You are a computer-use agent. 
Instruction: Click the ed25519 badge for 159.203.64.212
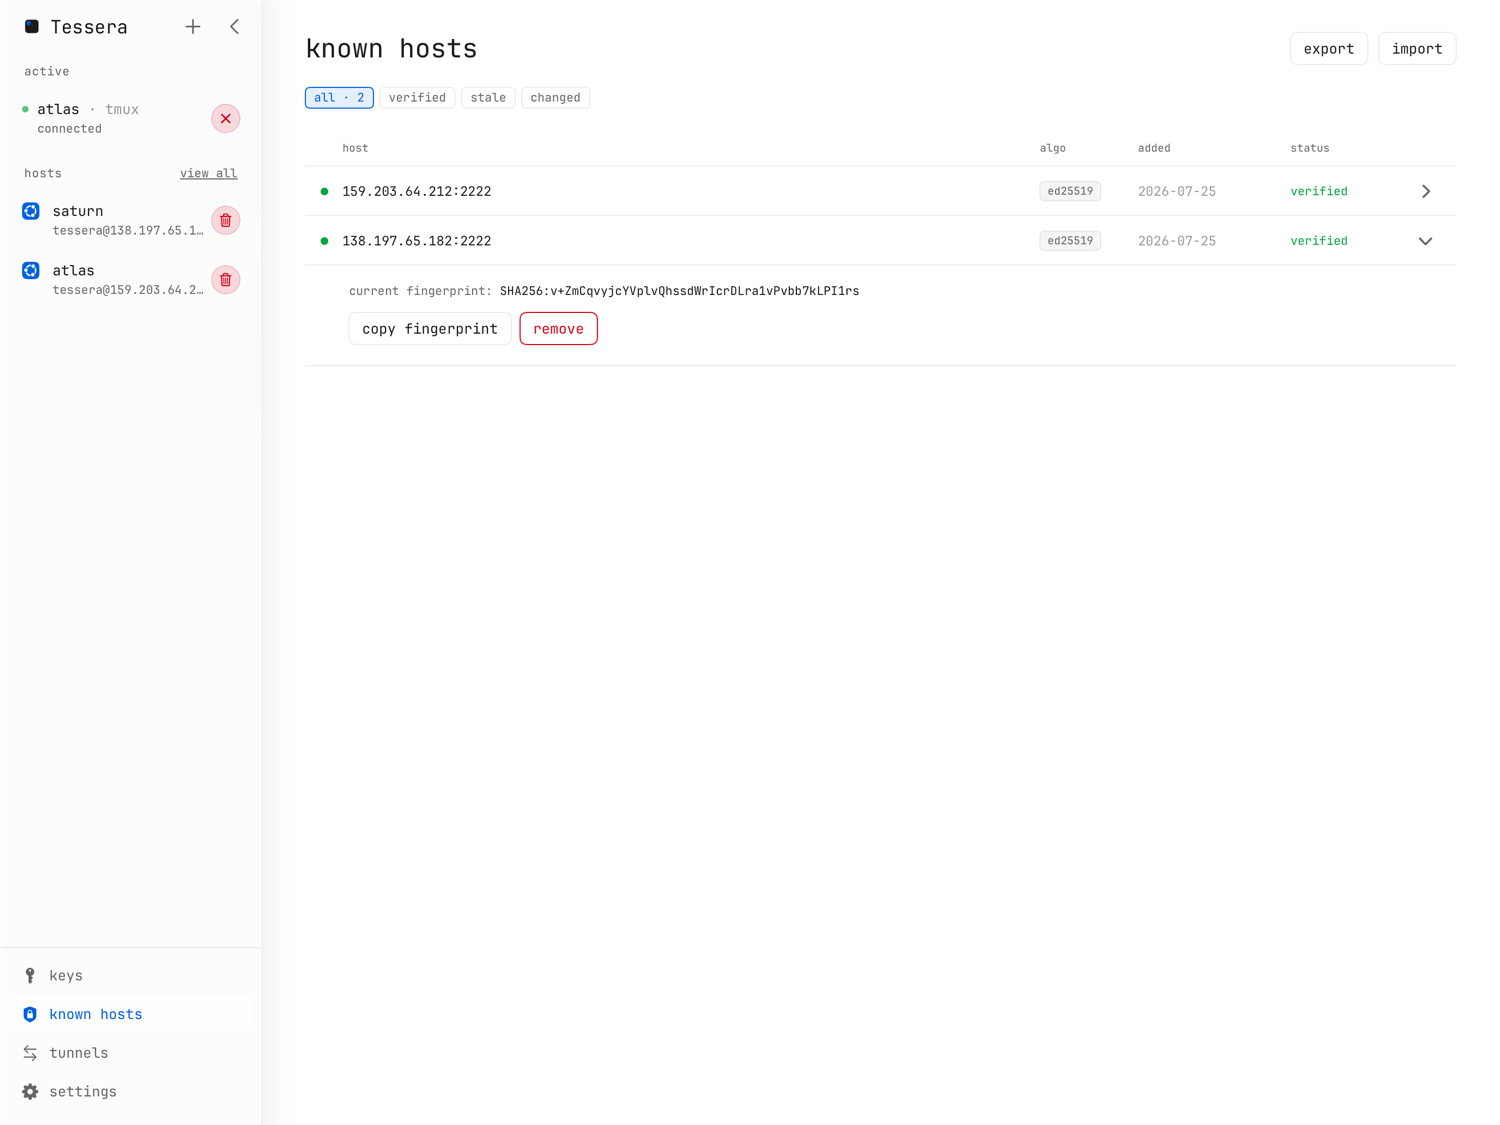(x=1070, y=191)
